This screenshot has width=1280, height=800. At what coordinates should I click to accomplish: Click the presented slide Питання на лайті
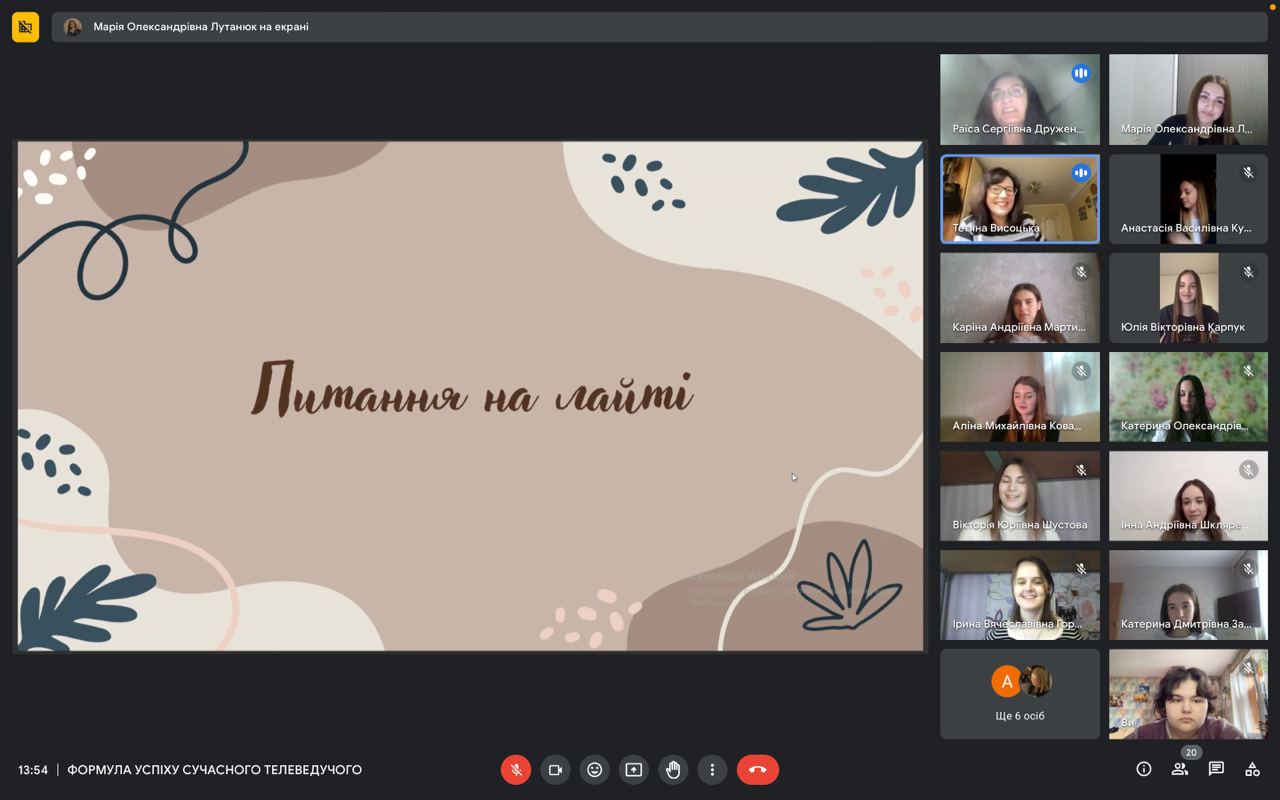tap(470, 397)
